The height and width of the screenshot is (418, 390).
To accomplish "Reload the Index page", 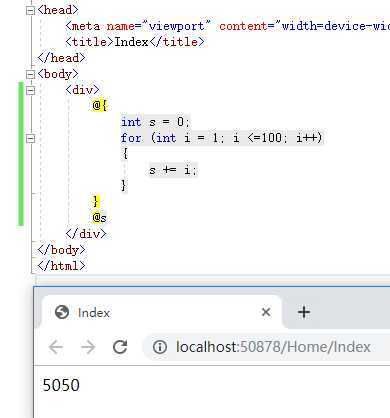I will pyautogui.click(x=120, y=347).
